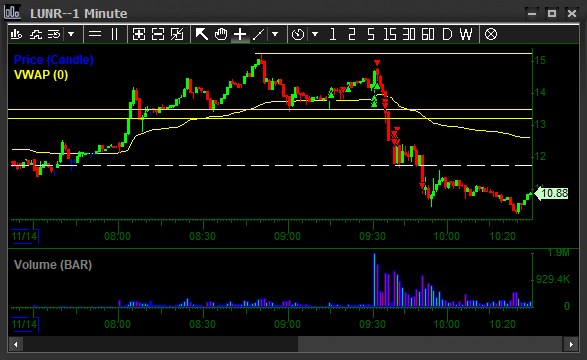
Task: Expand the drawing tools dropdown arrow
Action: coord(275,34)
